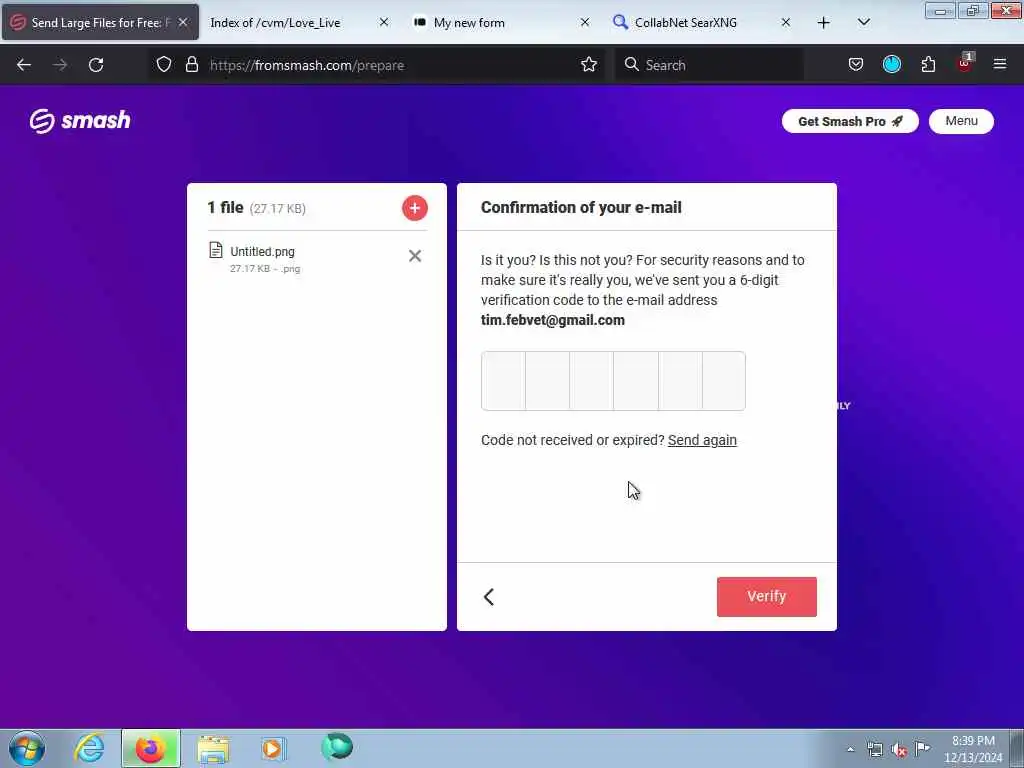The width and height of the screenshot is (1024, 768).
Task: Open Get Smash Pro
Action: 850,121
